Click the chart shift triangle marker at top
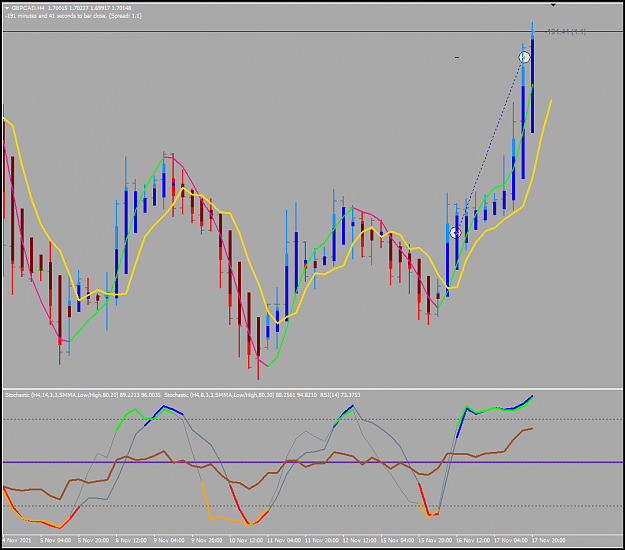Viewport: 625px width, 550px height. [x=553, y=5]
